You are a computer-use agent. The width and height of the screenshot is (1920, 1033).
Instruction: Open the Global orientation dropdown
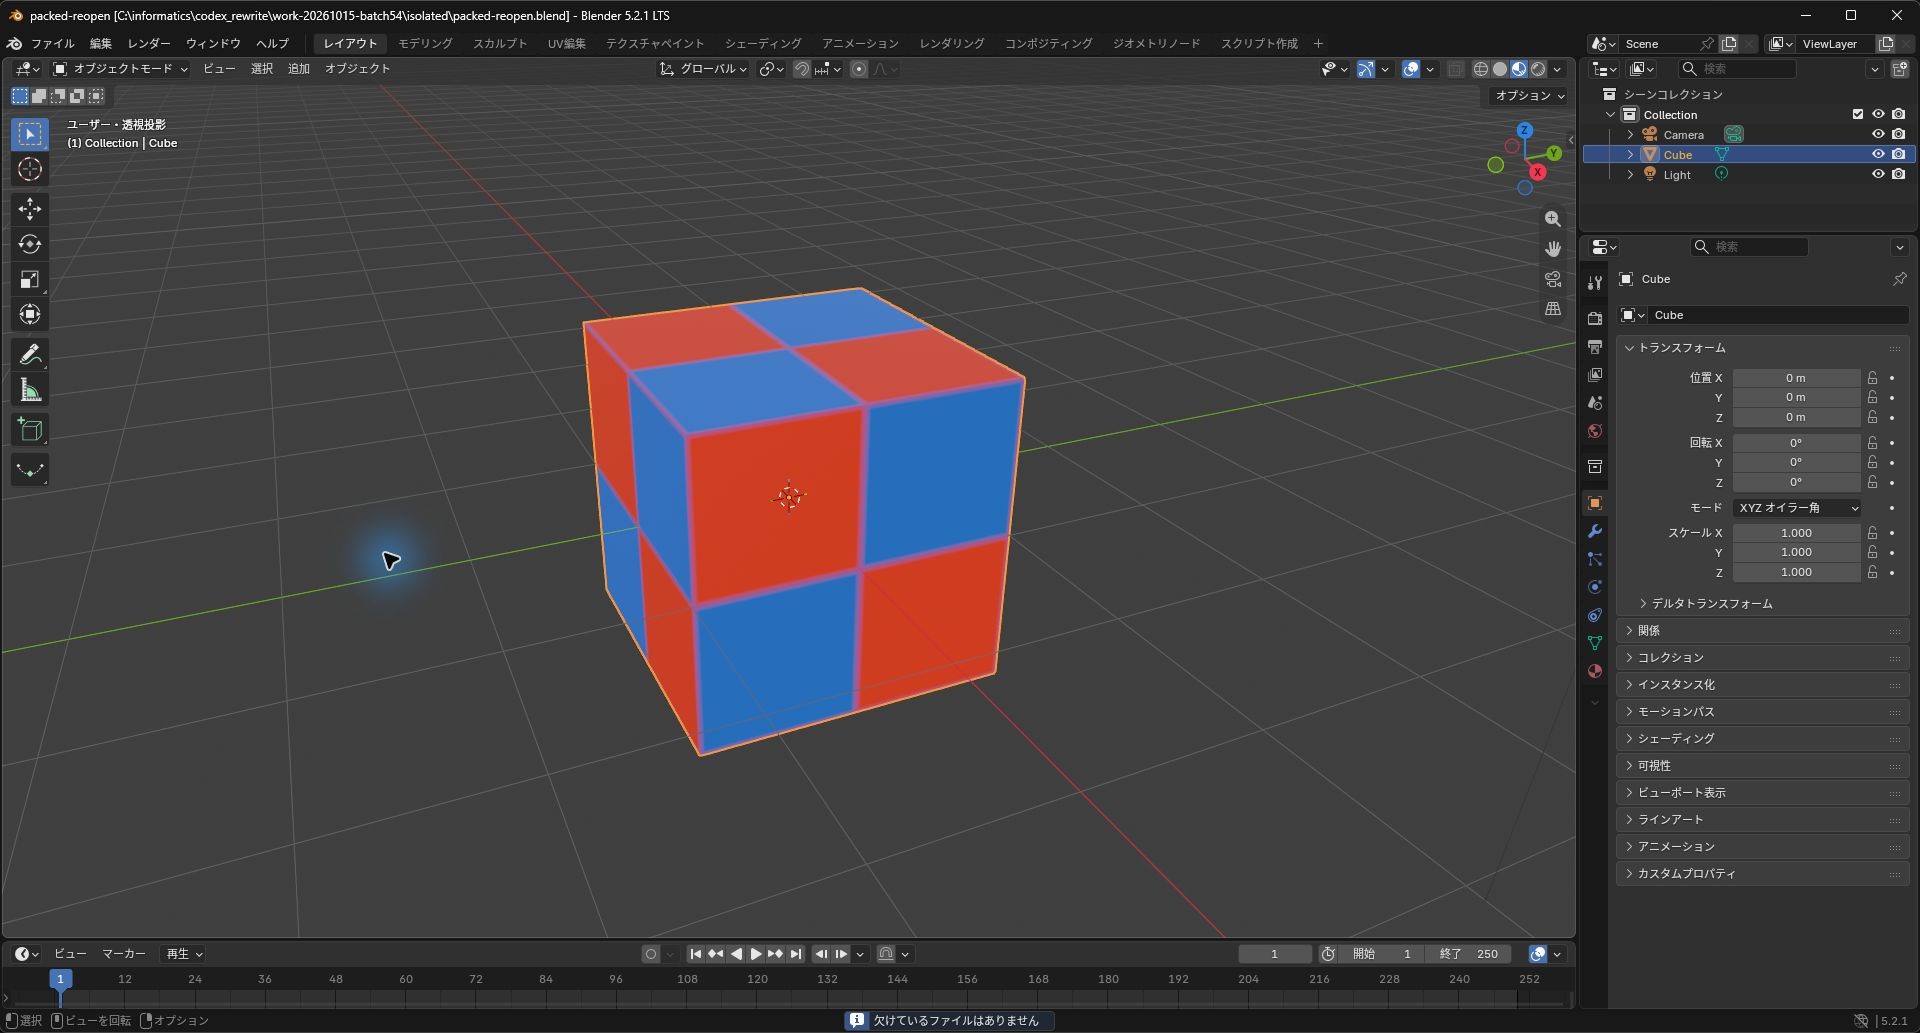point(704,69)
